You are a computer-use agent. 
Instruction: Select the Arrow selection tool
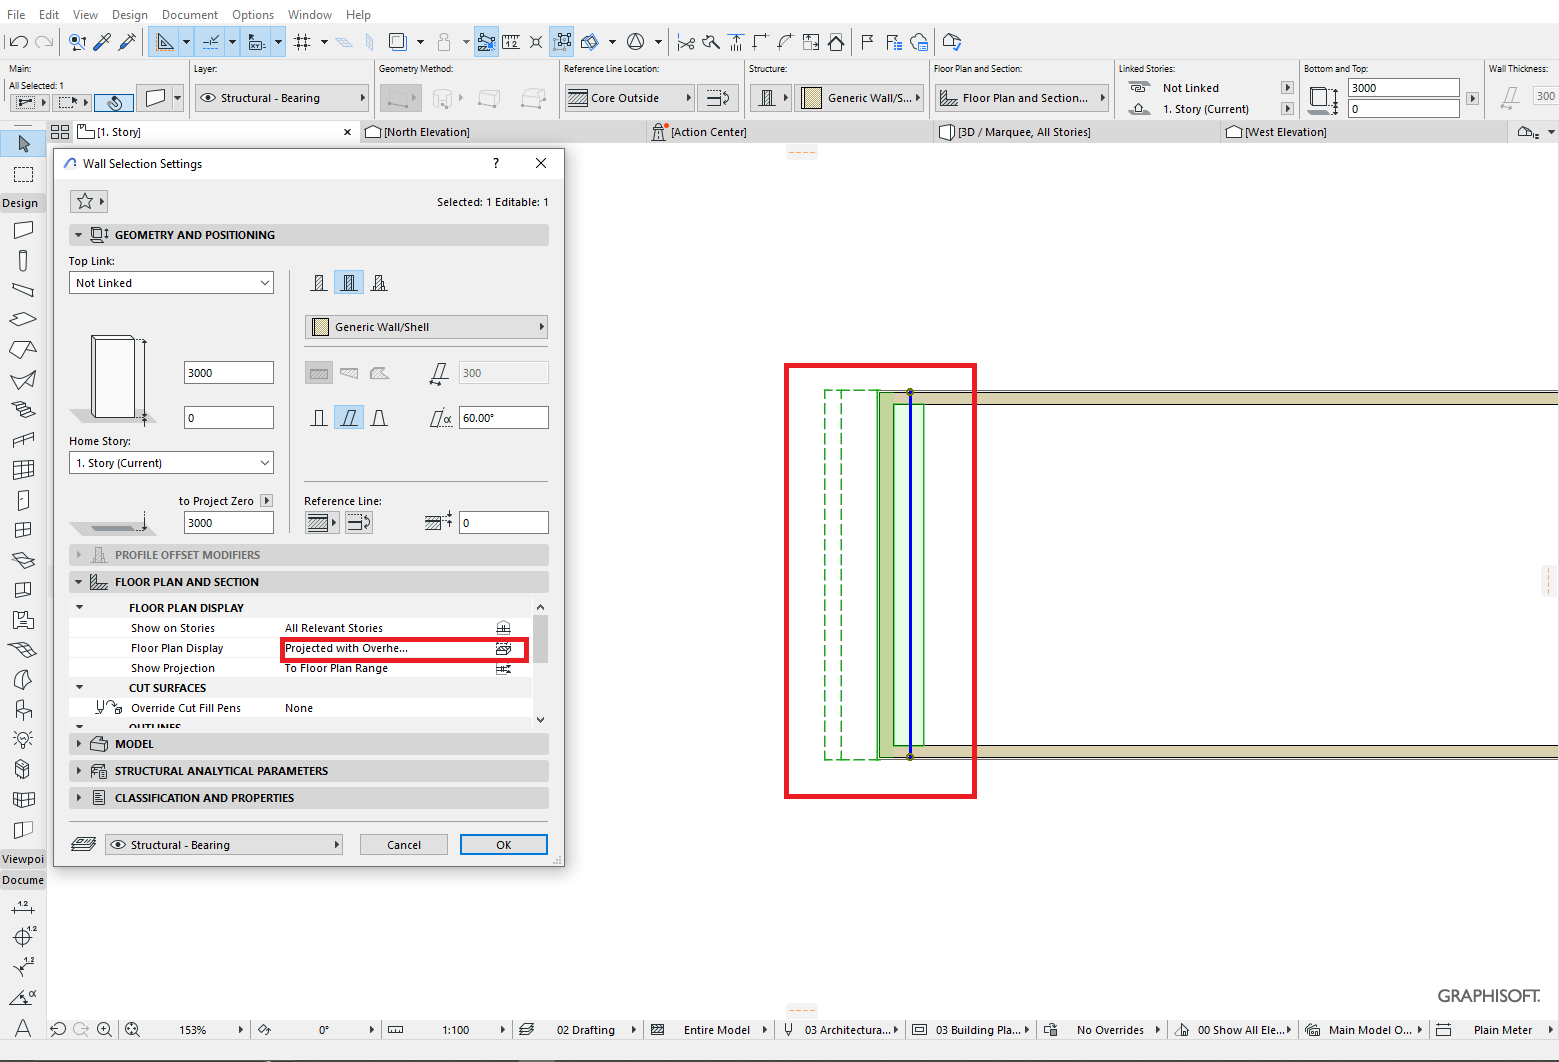[22, 143]
